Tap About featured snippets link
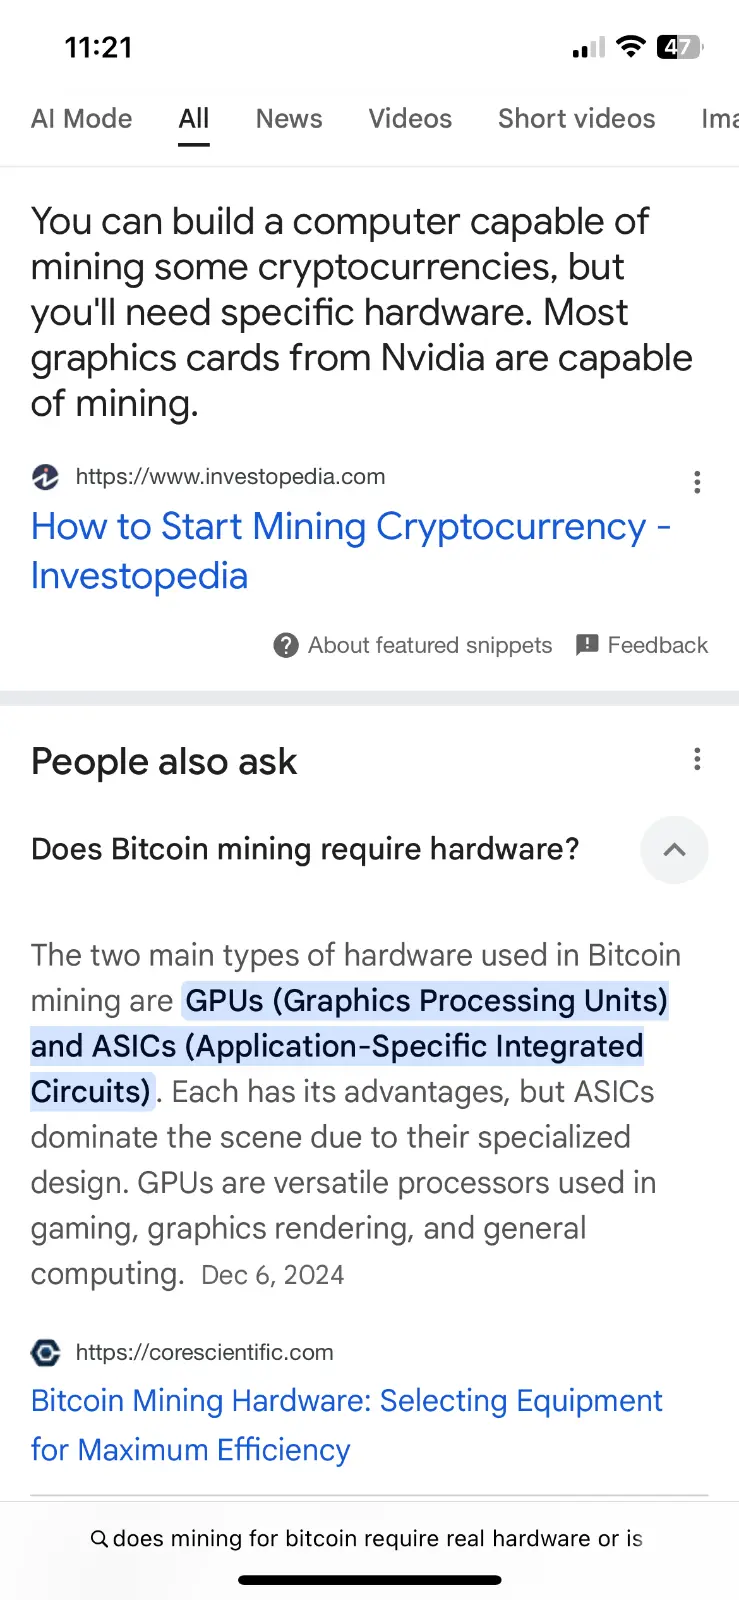 [430, 646]
